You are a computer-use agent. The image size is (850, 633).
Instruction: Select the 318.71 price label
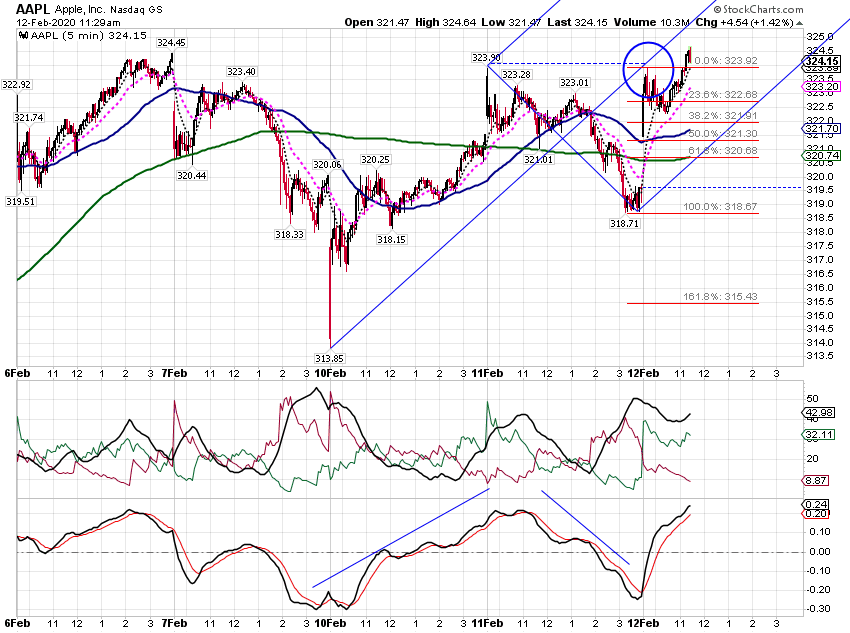tap(624, 223)
